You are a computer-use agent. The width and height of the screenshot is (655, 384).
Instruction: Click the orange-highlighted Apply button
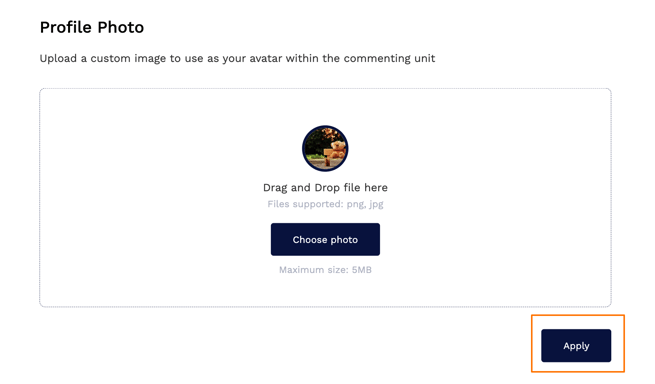[576, 346]
